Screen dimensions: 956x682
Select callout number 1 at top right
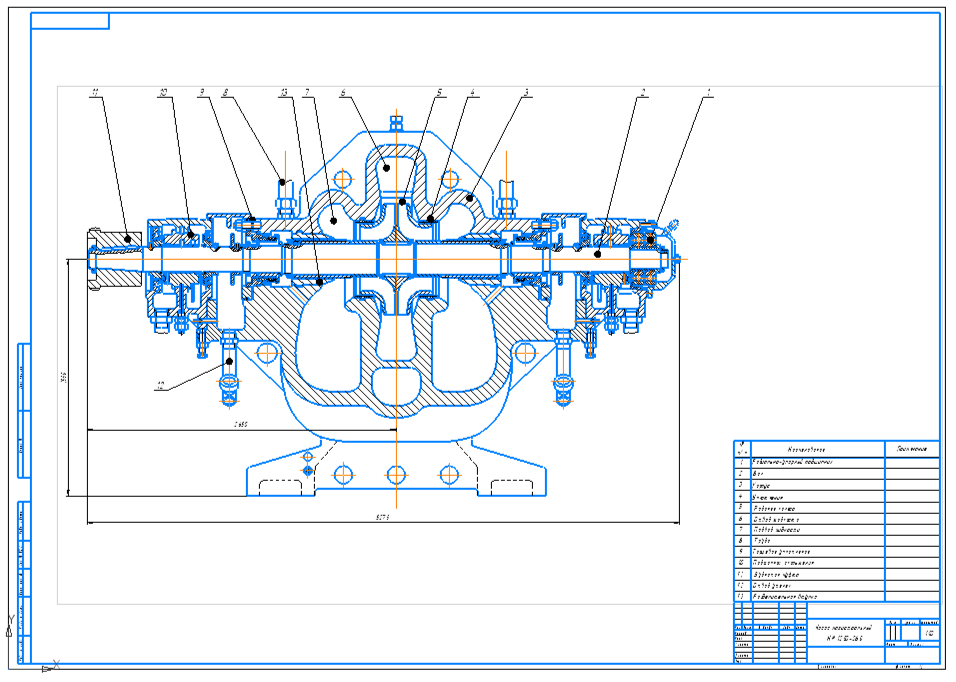coord(708,93)
